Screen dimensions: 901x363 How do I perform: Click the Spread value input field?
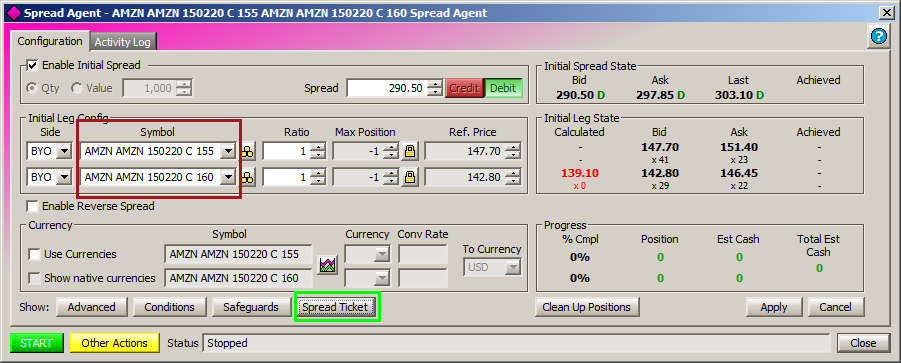point(388,88)
